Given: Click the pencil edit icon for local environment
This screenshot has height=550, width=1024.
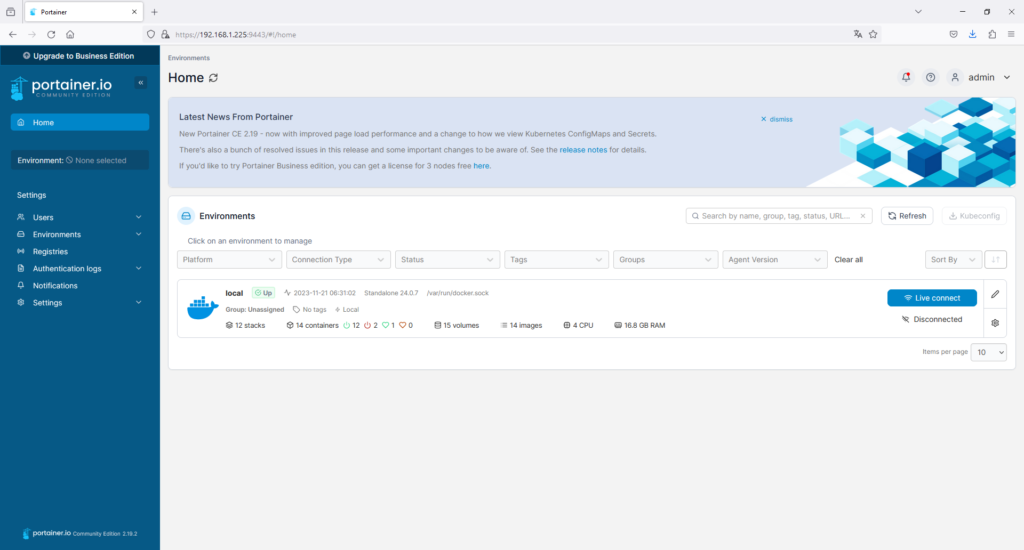Looking at the screenshot, I should (995, 294).
